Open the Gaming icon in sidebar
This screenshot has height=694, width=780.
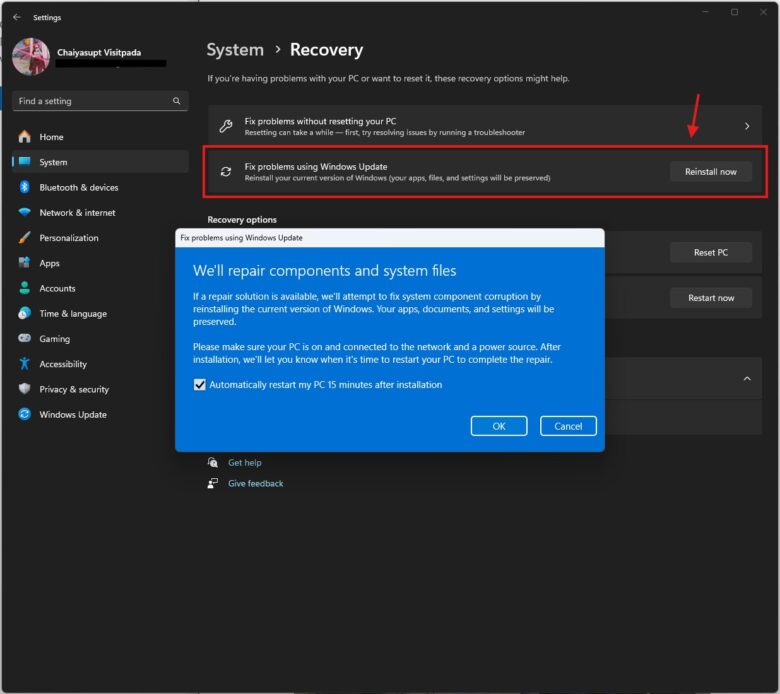[24, 339]
